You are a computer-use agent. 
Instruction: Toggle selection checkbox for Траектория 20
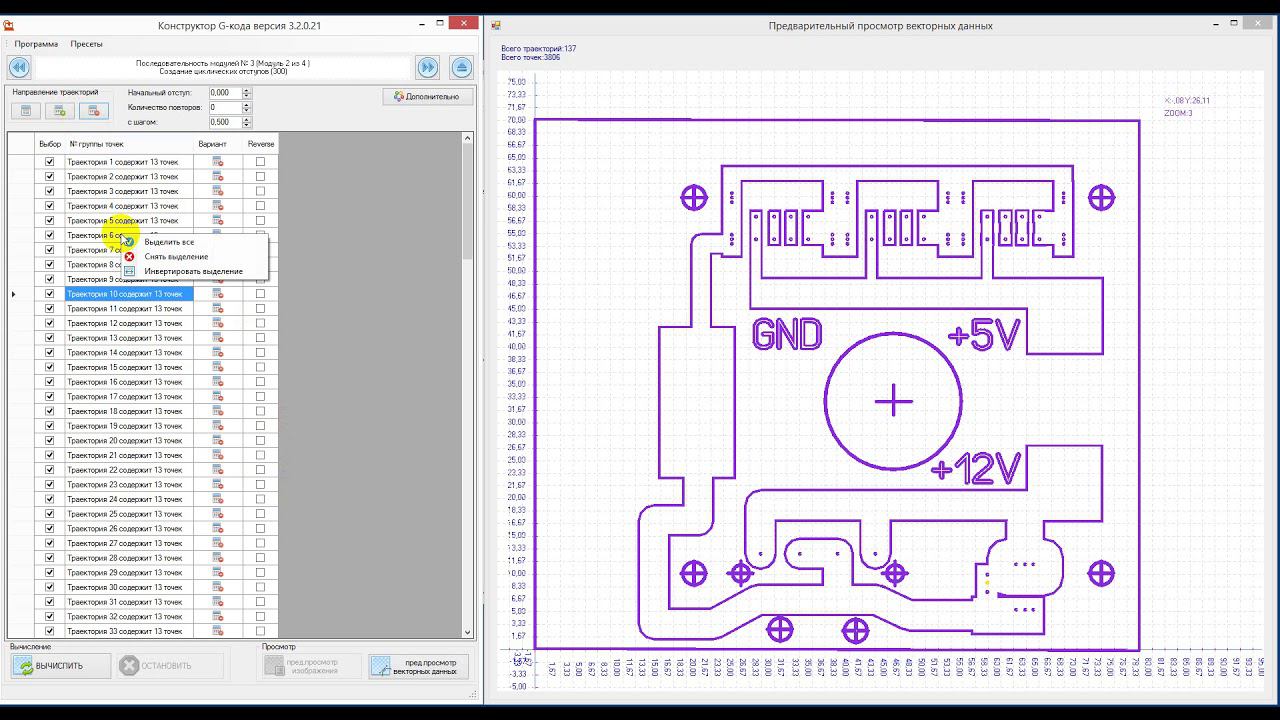point(49,440)
